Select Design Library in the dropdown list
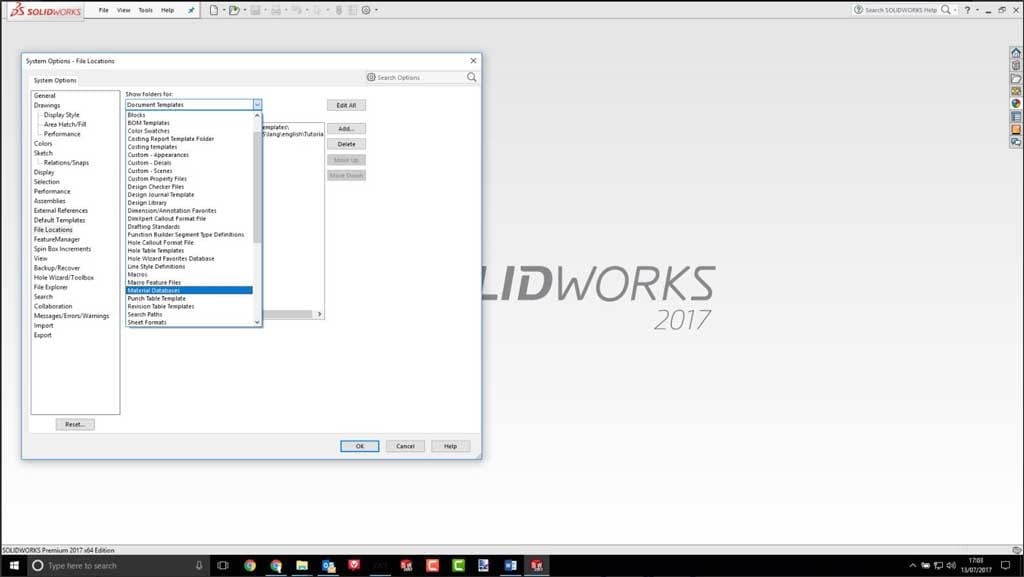 (x=189, y=203)
